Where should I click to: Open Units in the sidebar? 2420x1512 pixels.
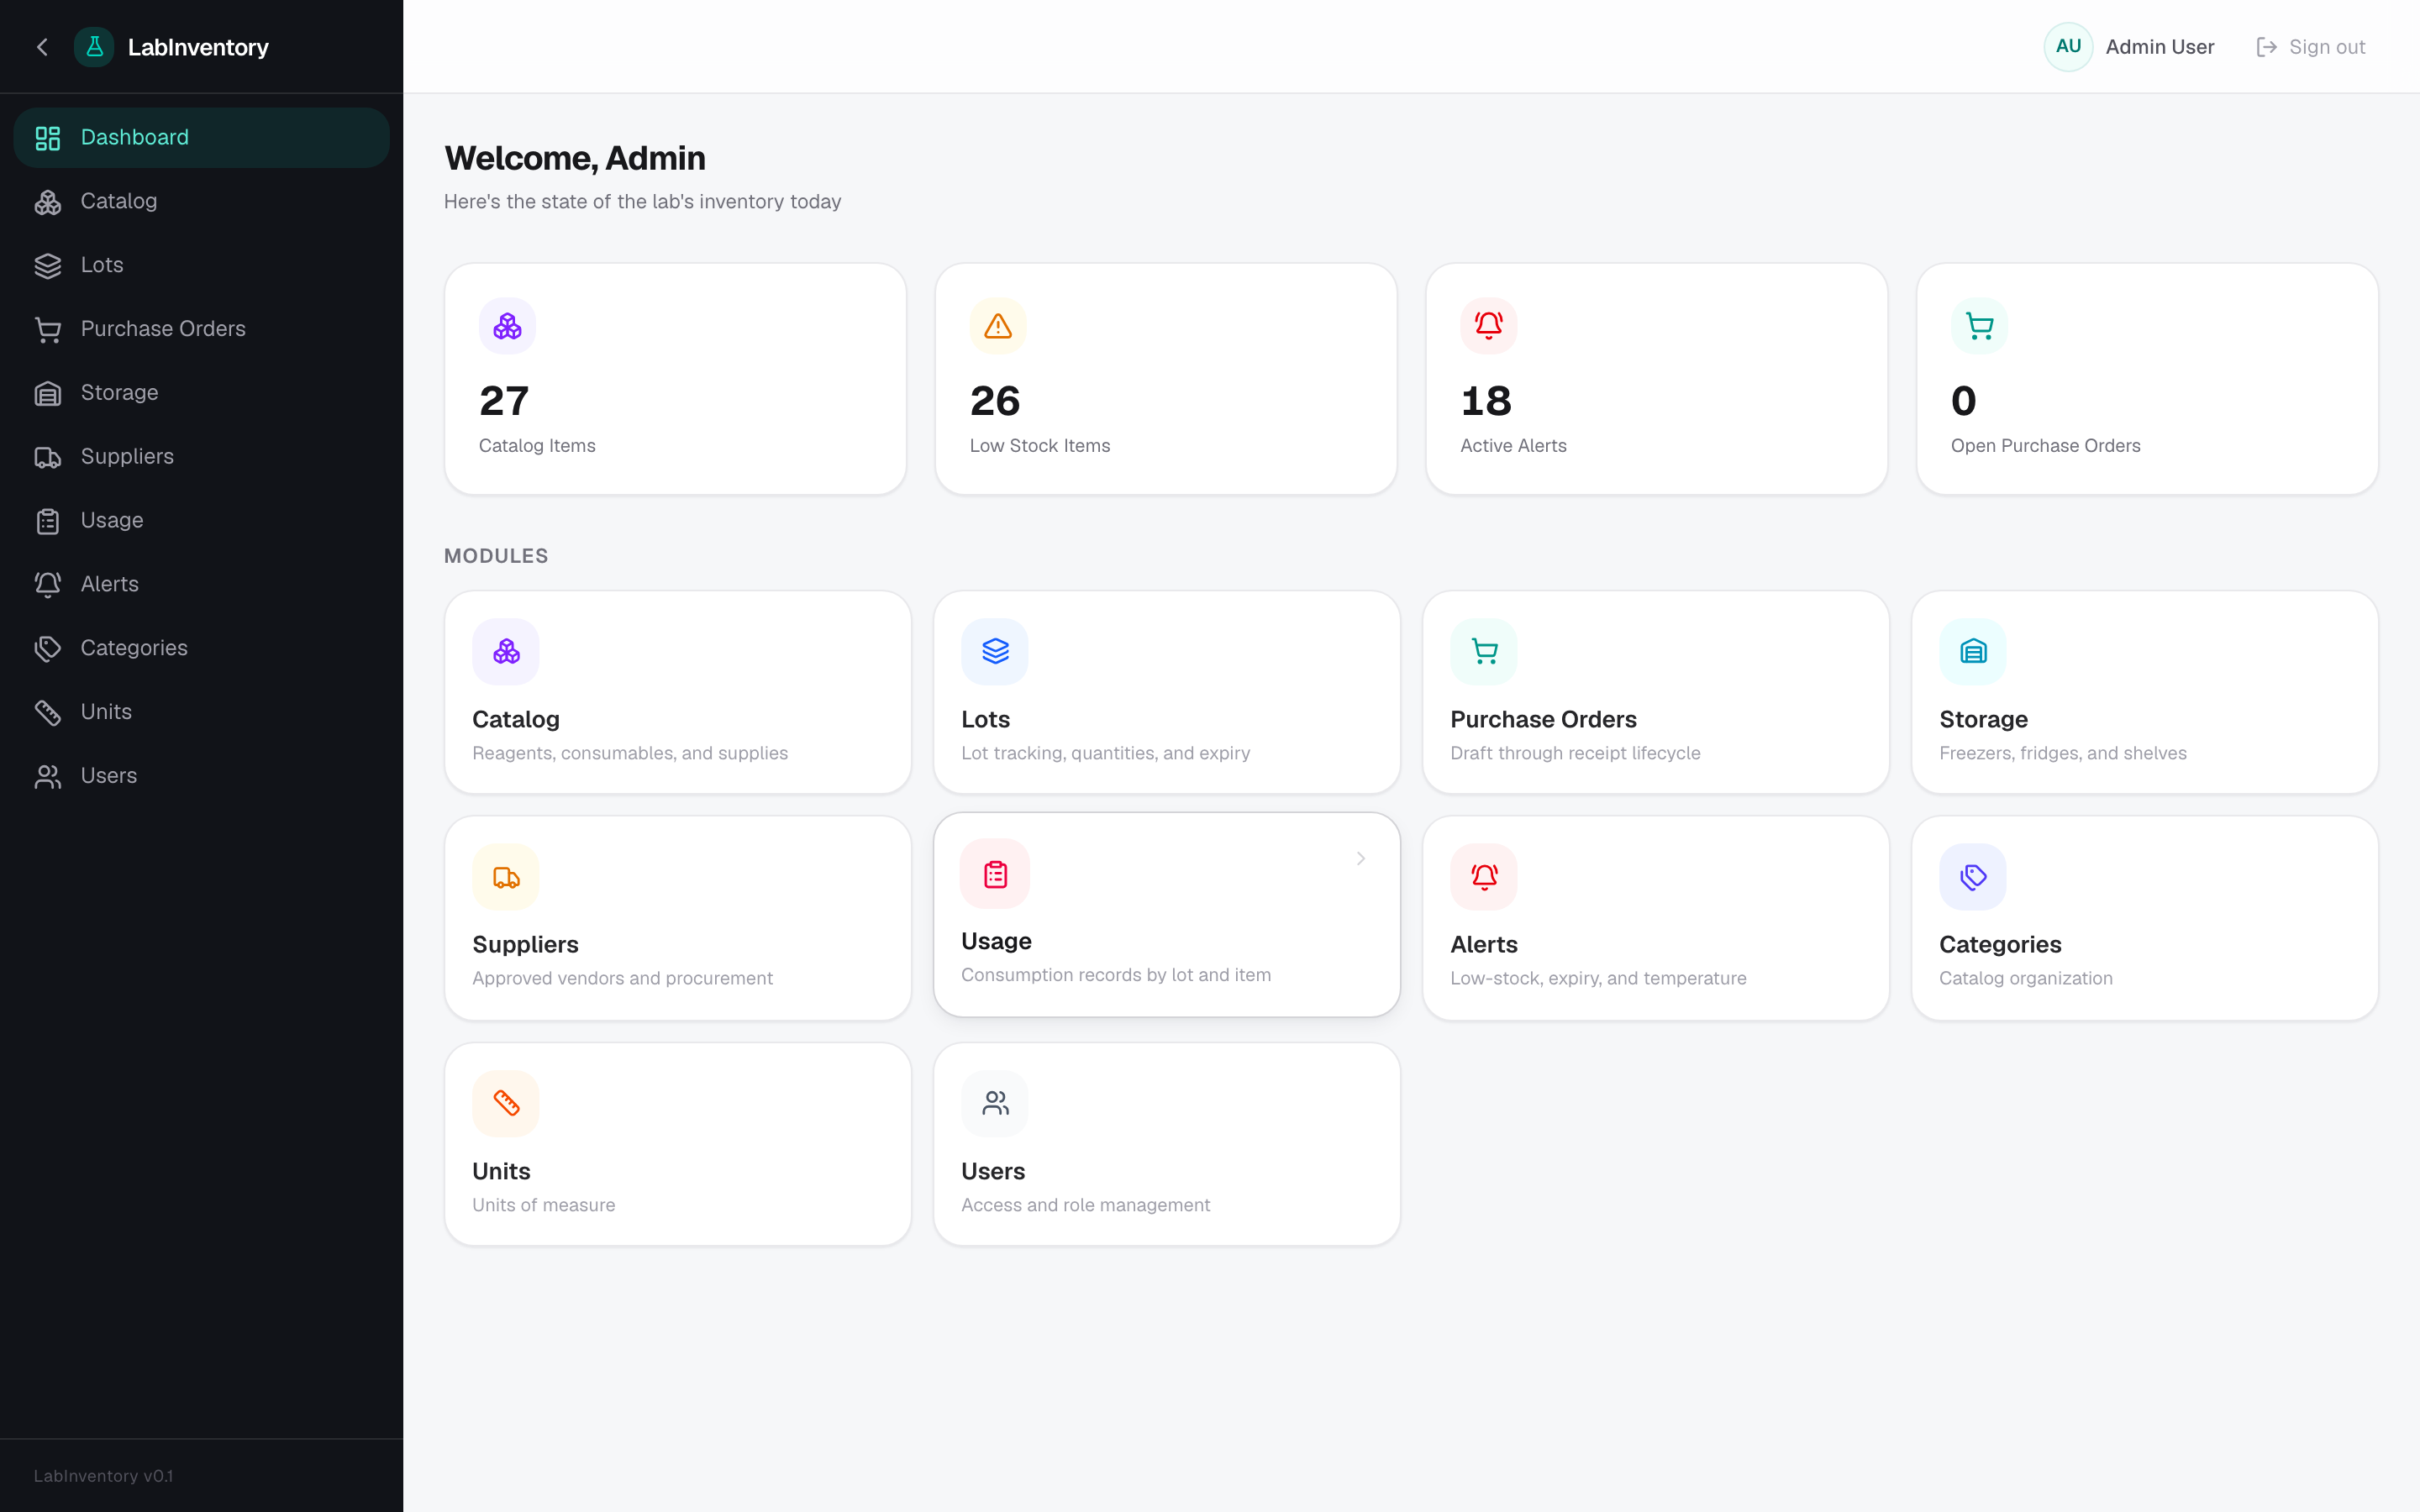pyautogui.click(x=201, y=713)
